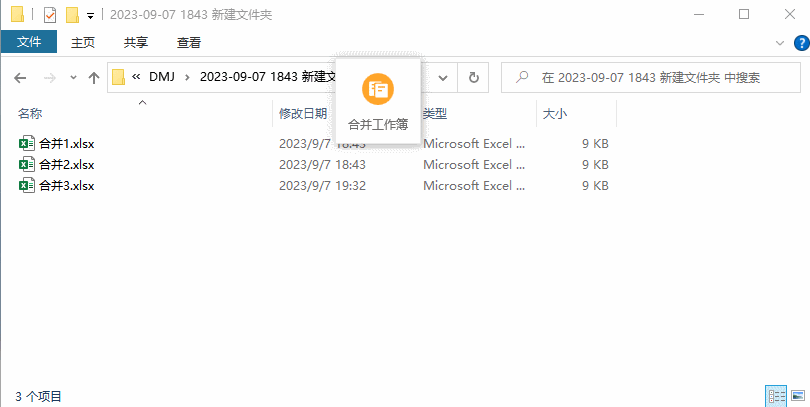Viewport: 810px width, 407px height.
Task: Click the new folder icon in quick access toolbar
Action: (72, 15)
